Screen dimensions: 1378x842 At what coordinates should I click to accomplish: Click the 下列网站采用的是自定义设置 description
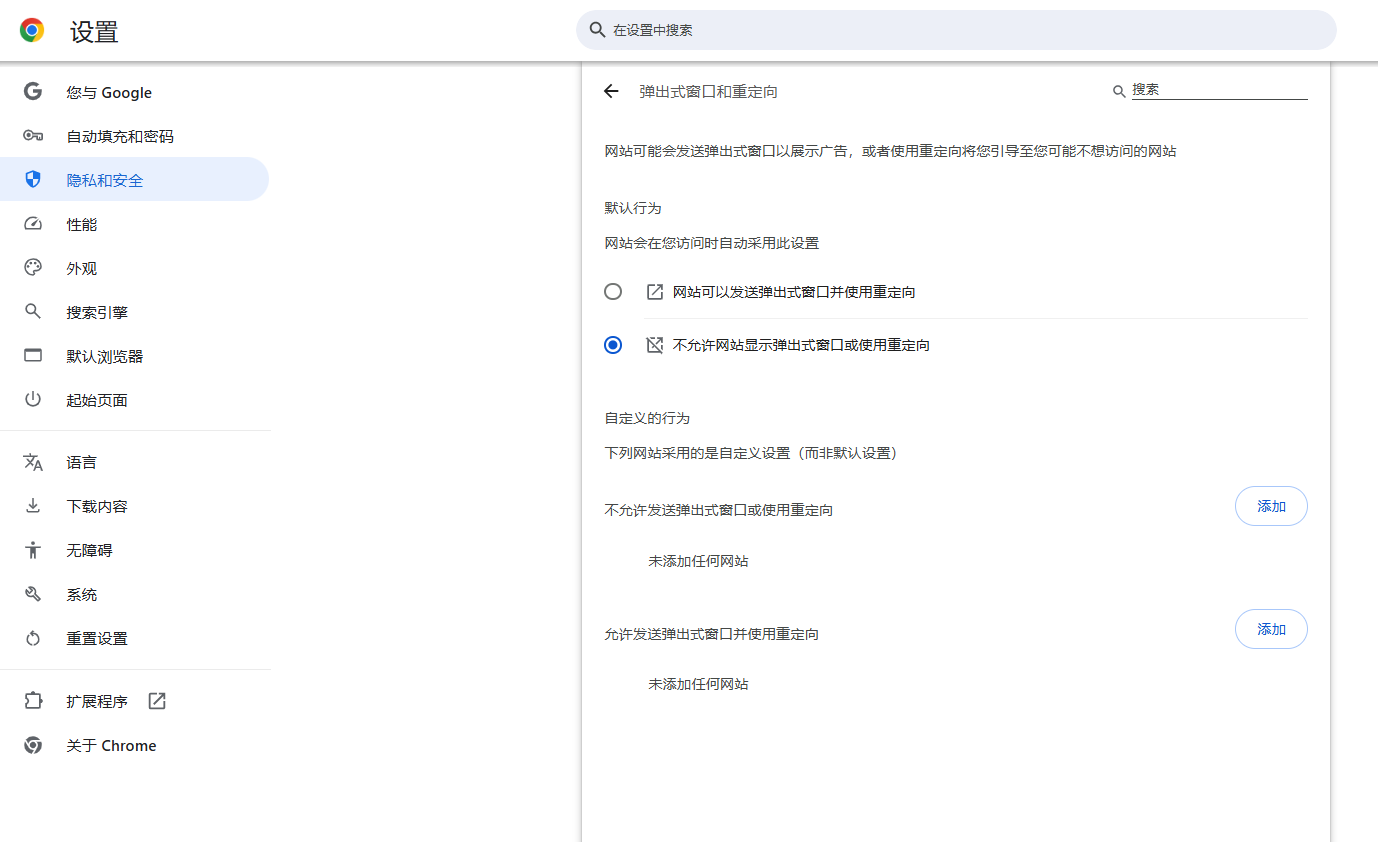pos(751,453)
